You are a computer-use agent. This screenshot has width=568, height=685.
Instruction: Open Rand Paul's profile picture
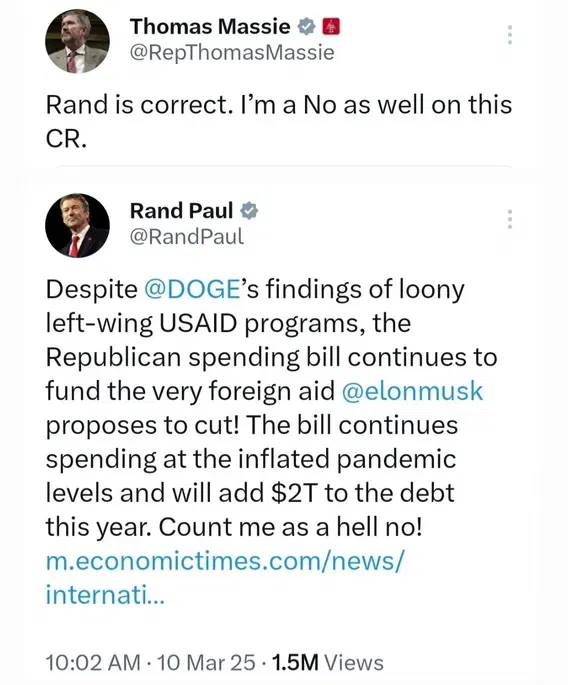pyautogui.click(x=77, y=225)
